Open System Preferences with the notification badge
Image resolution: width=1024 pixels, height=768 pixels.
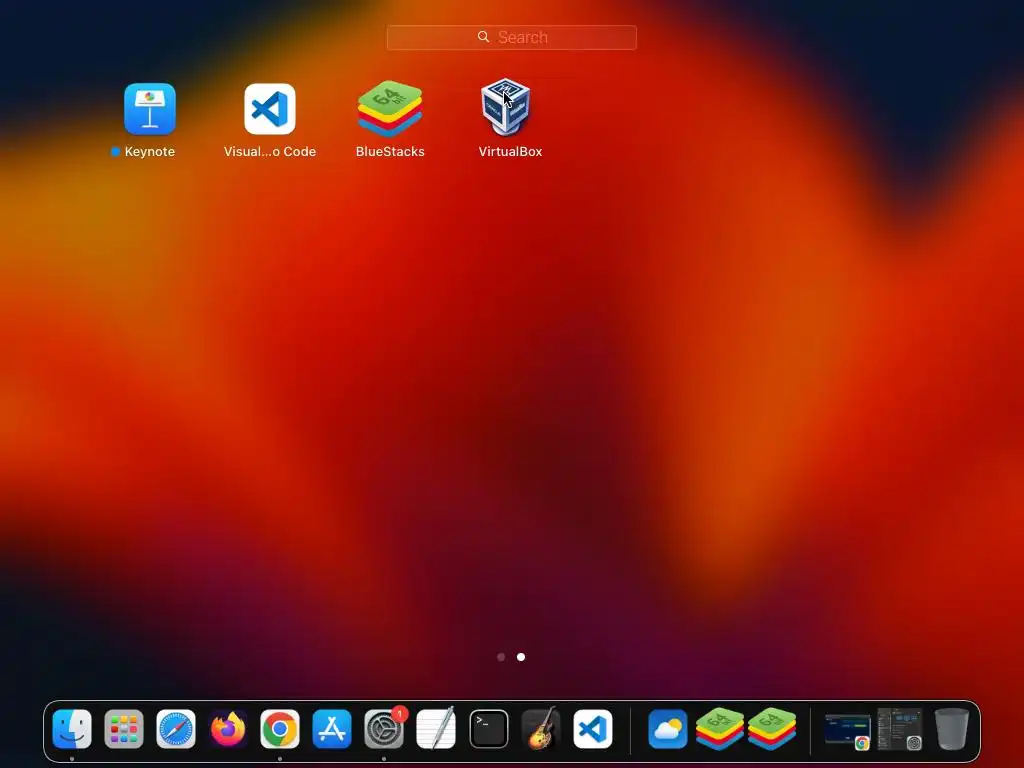point(384,729)
